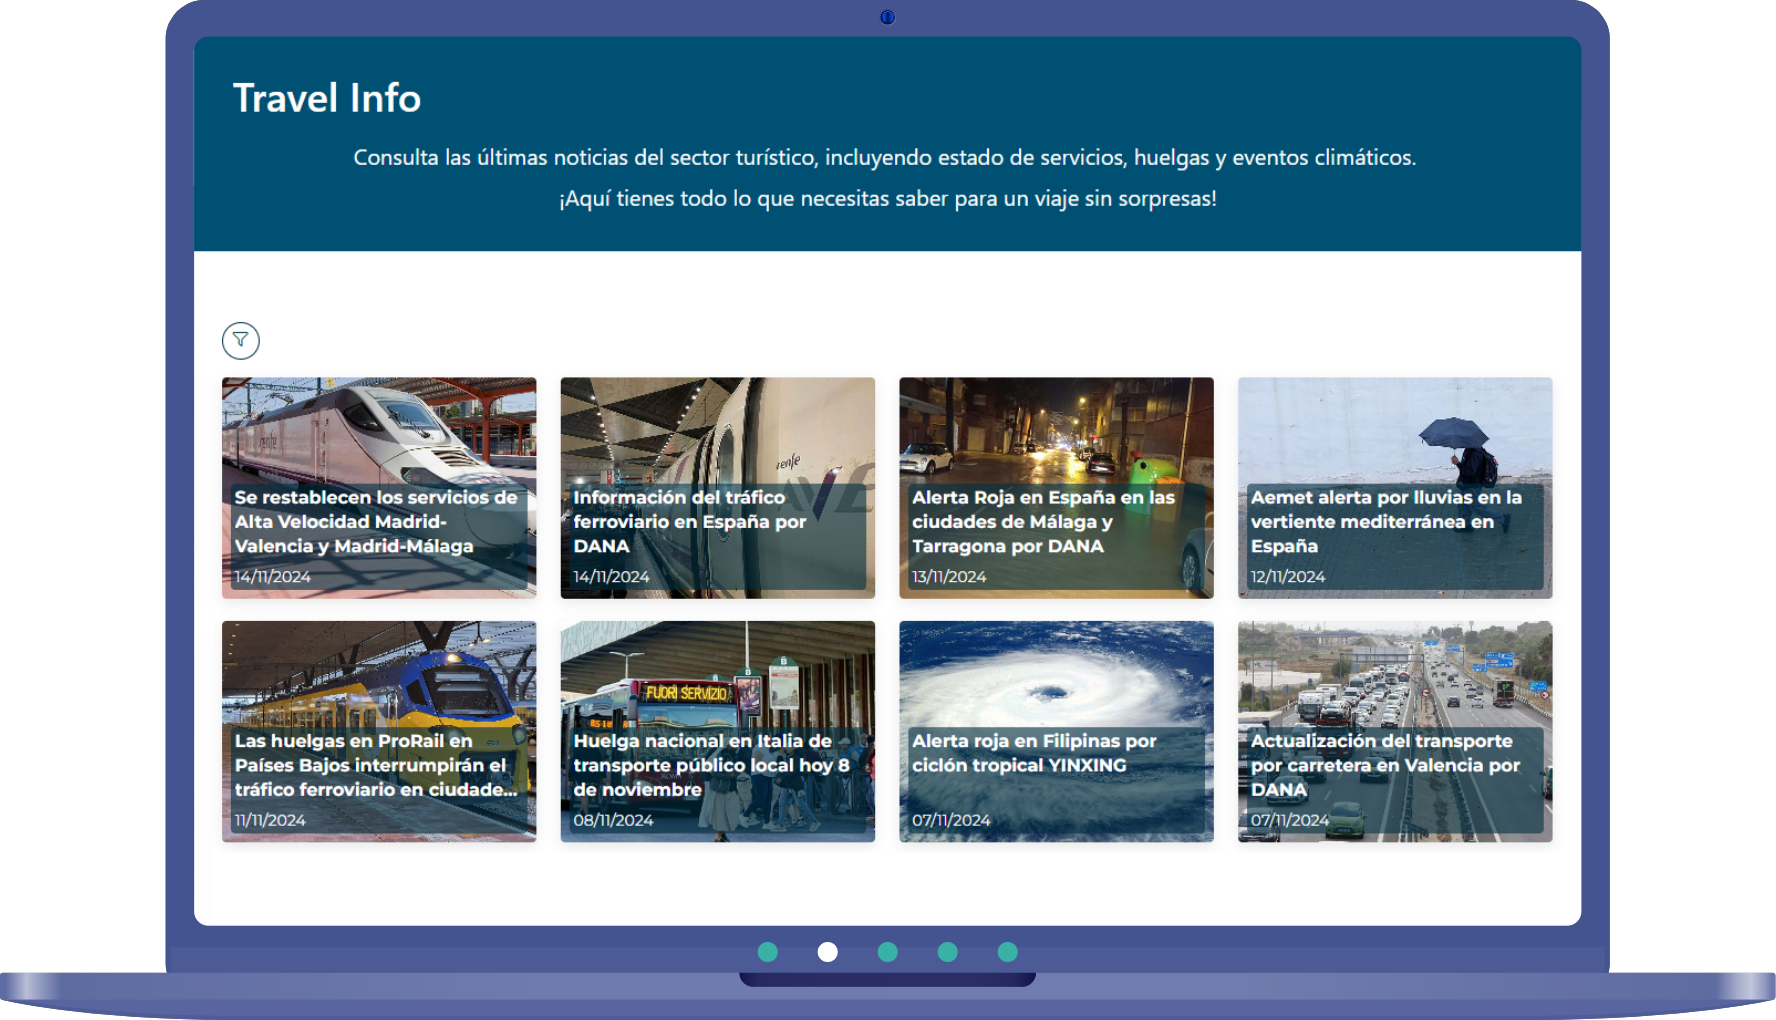Screen dimensions: 1776x1020
Task: Click the 13/11/2024 date label
Action: [x=949, y=577]
